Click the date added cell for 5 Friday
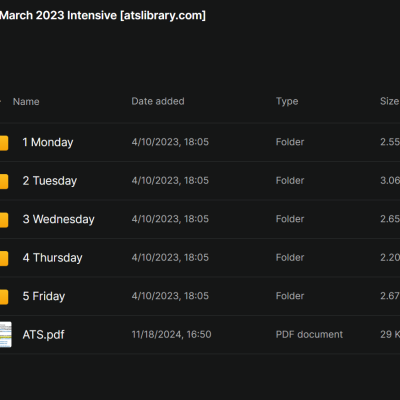 170,296
